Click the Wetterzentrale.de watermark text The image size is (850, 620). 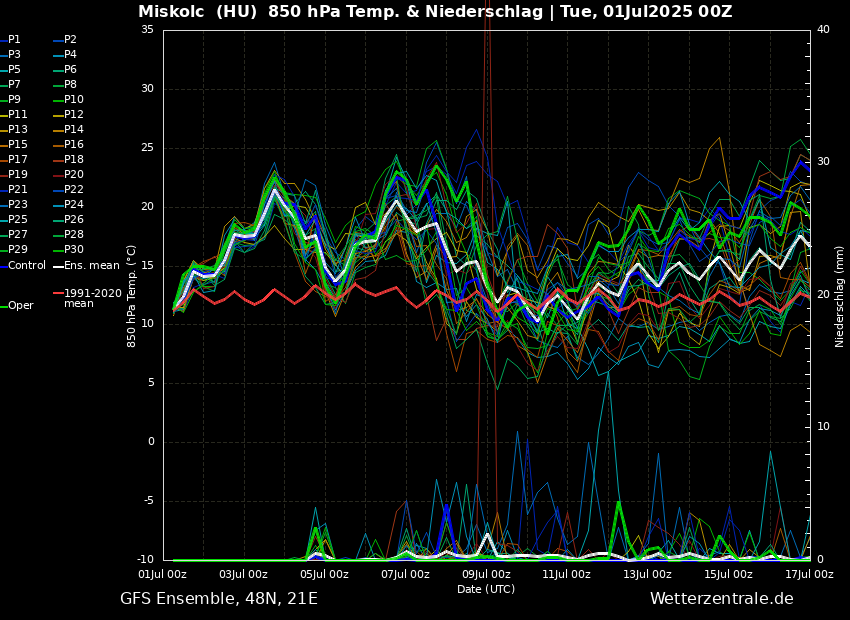coord(721,599)
